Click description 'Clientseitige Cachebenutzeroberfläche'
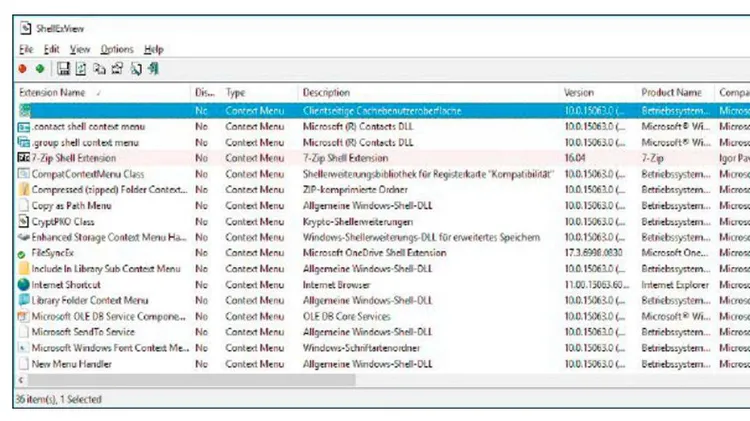The height and width of the screenshot is (421, 750). pyautogui.click(x=382, y=111)
